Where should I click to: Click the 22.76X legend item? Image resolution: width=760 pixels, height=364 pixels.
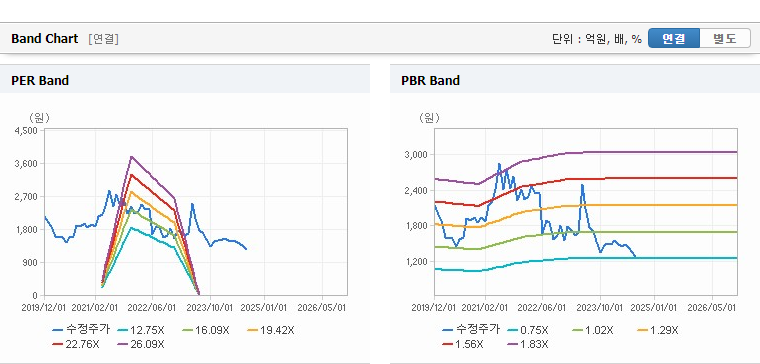point(76,345)
